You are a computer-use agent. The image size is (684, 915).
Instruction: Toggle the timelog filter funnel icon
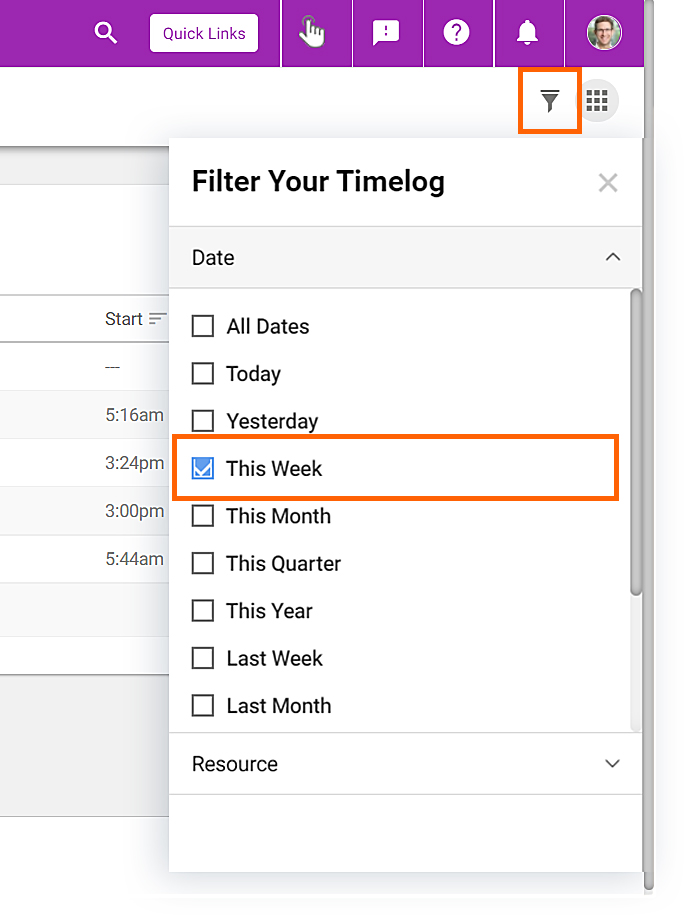(550, 101)
